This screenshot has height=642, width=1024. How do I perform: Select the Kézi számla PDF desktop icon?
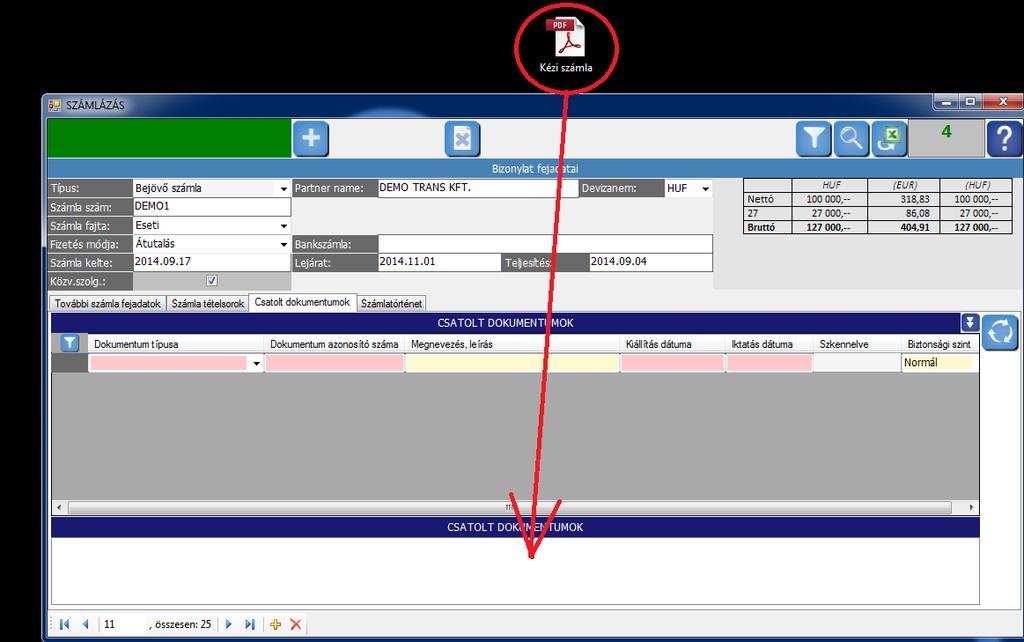click(566, 46)
